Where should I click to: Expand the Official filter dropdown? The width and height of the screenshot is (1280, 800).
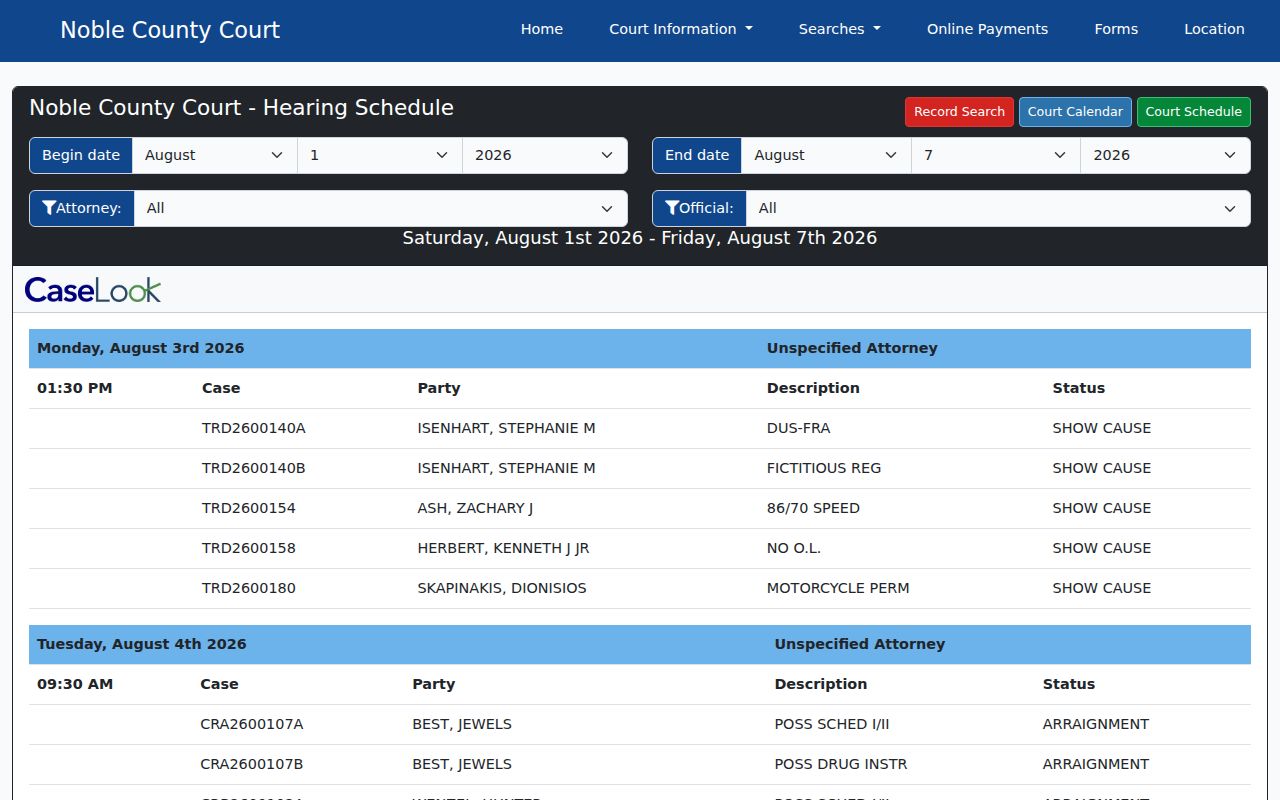(x=998, y=208)
